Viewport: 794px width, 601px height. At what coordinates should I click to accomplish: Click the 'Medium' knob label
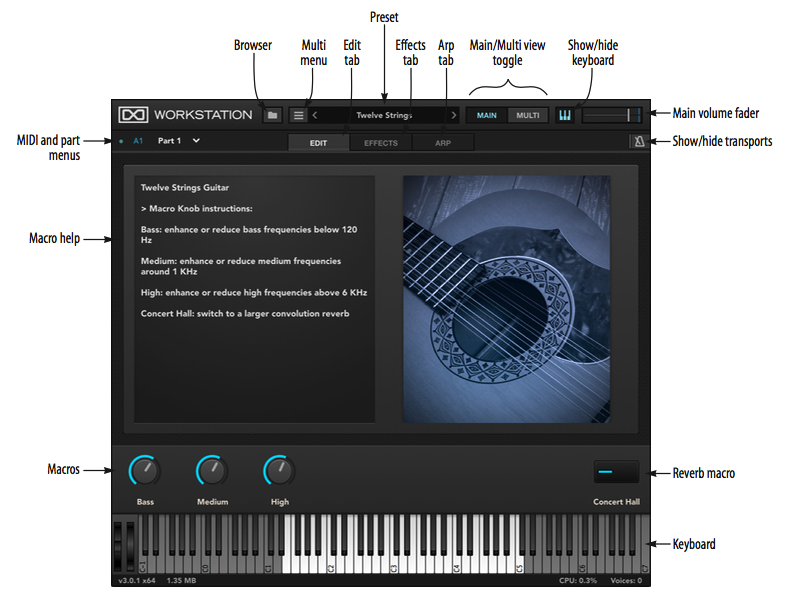point(213,502)
